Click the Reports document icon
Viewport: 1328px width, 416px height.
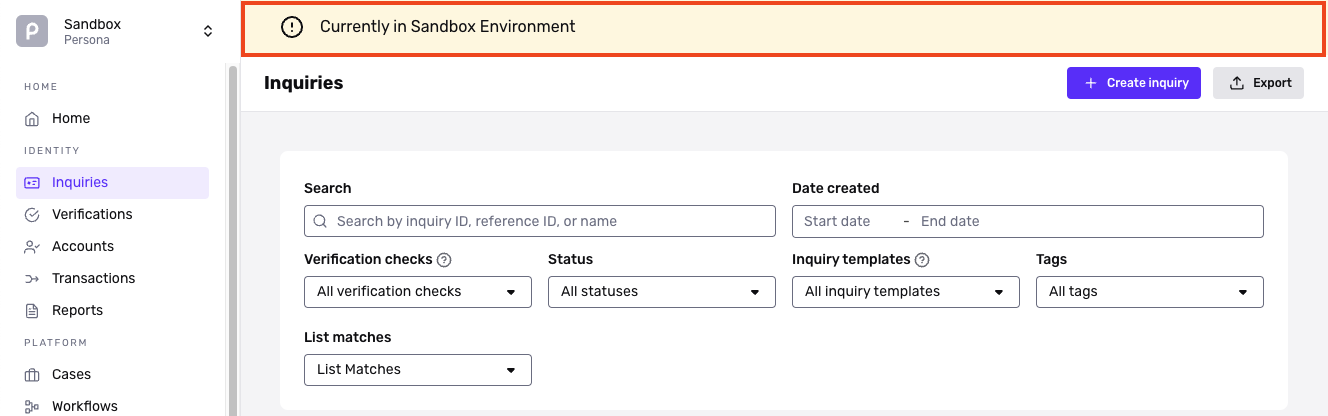32,311
